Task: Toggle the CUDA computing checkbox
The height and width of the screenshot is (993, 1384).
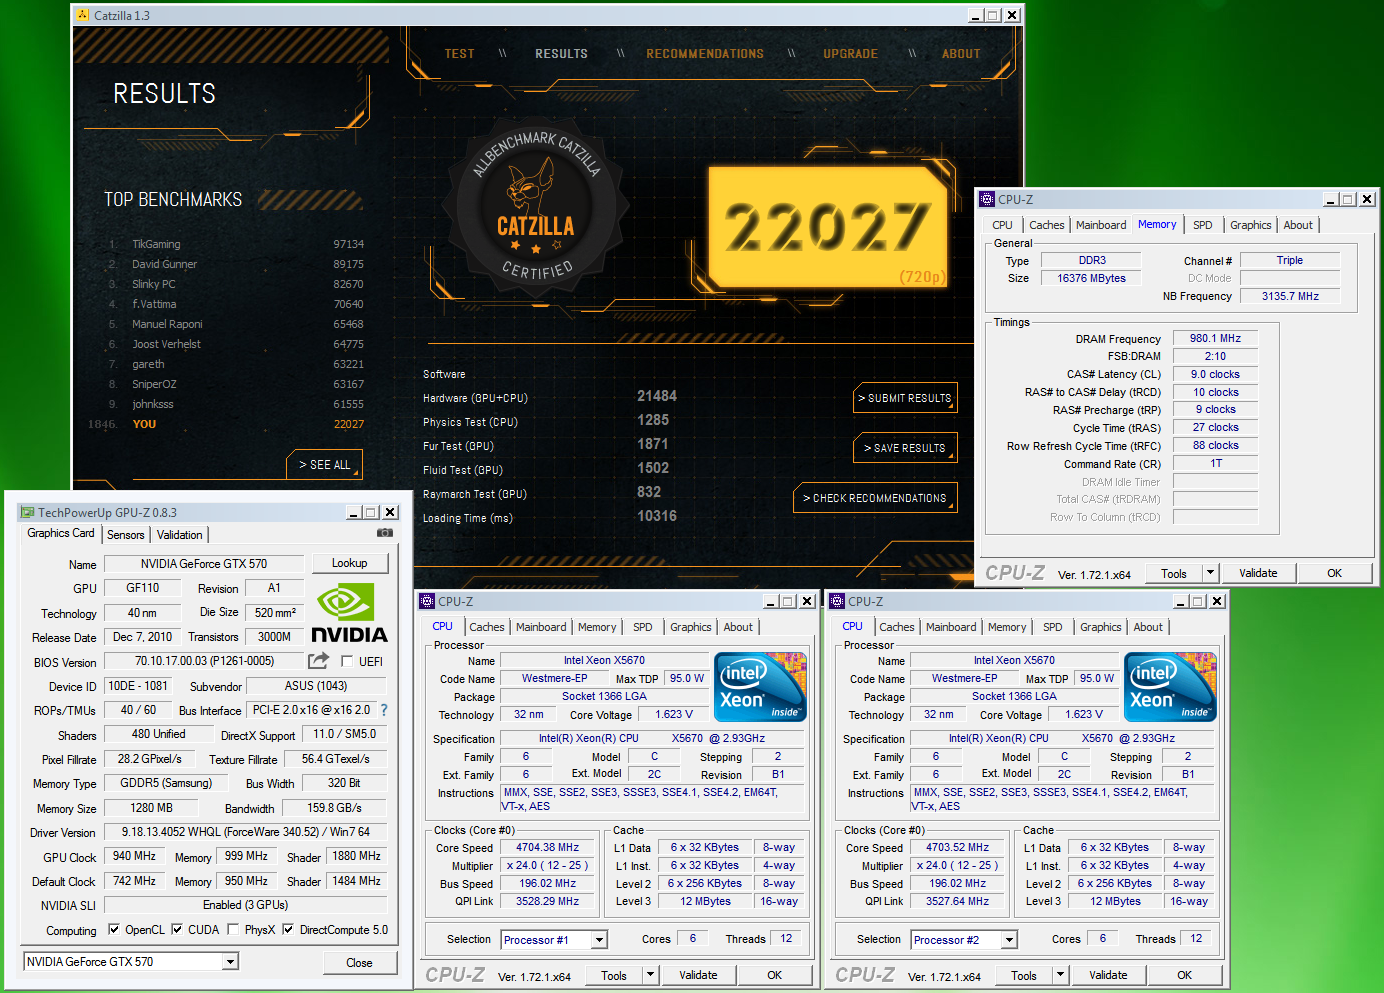Action: point(177,929)
